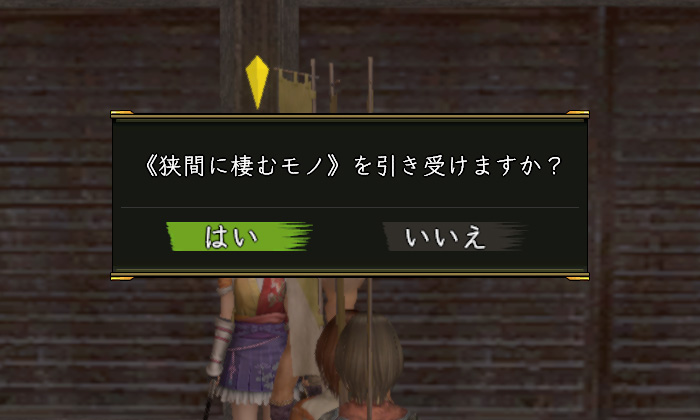The width and height of the screenshot is (700, 420).
Task: Click the bottom-right gold corner ornament
Action: pyautogui.click(x=578, y=278)
